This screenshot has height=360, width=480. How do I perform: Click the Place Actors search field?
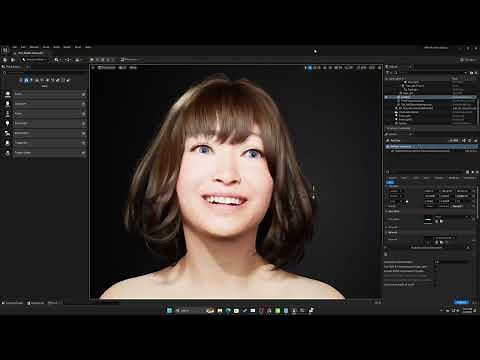pos(45,72)
